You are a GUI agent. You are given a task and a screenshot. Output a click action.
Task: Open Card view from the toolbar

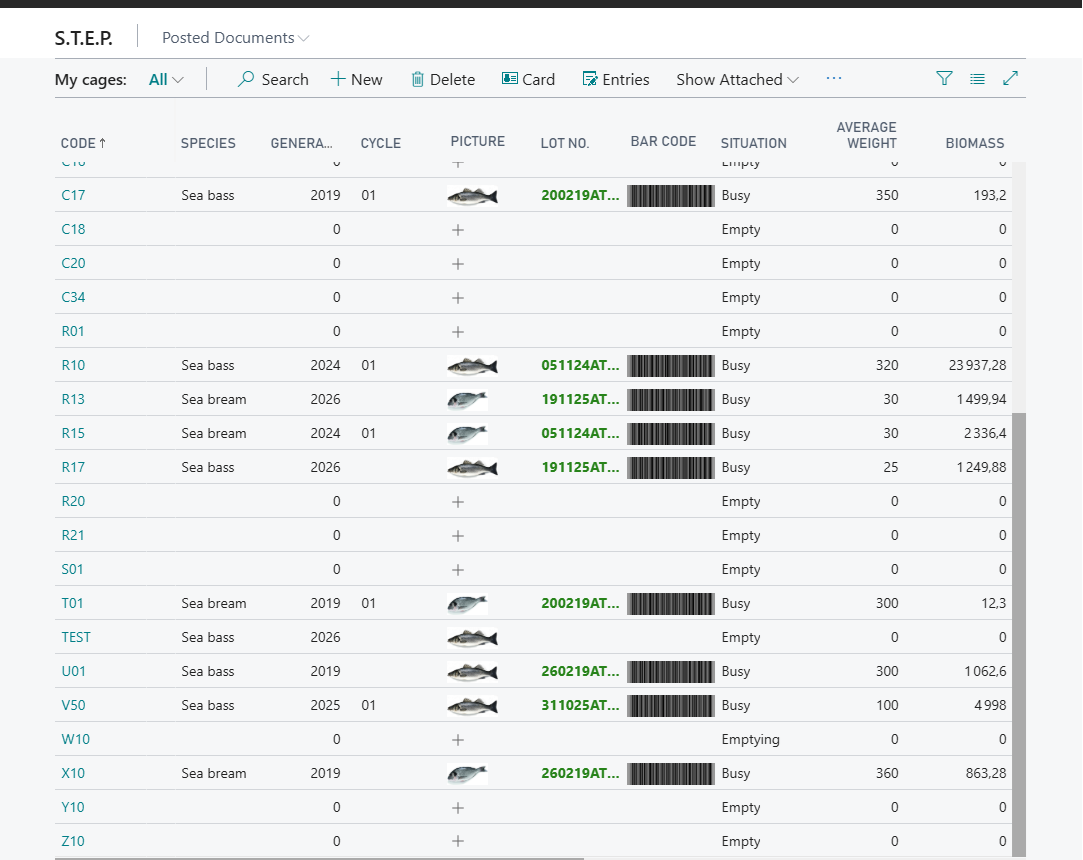point(528,79)
